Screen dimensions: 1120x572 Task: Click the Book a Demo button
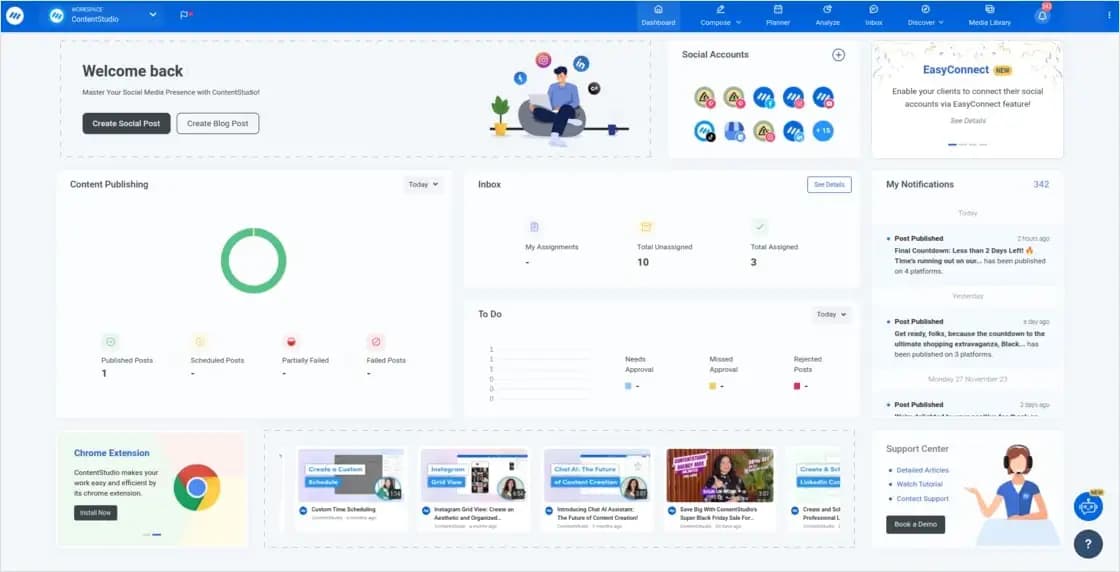click(915, 524)
